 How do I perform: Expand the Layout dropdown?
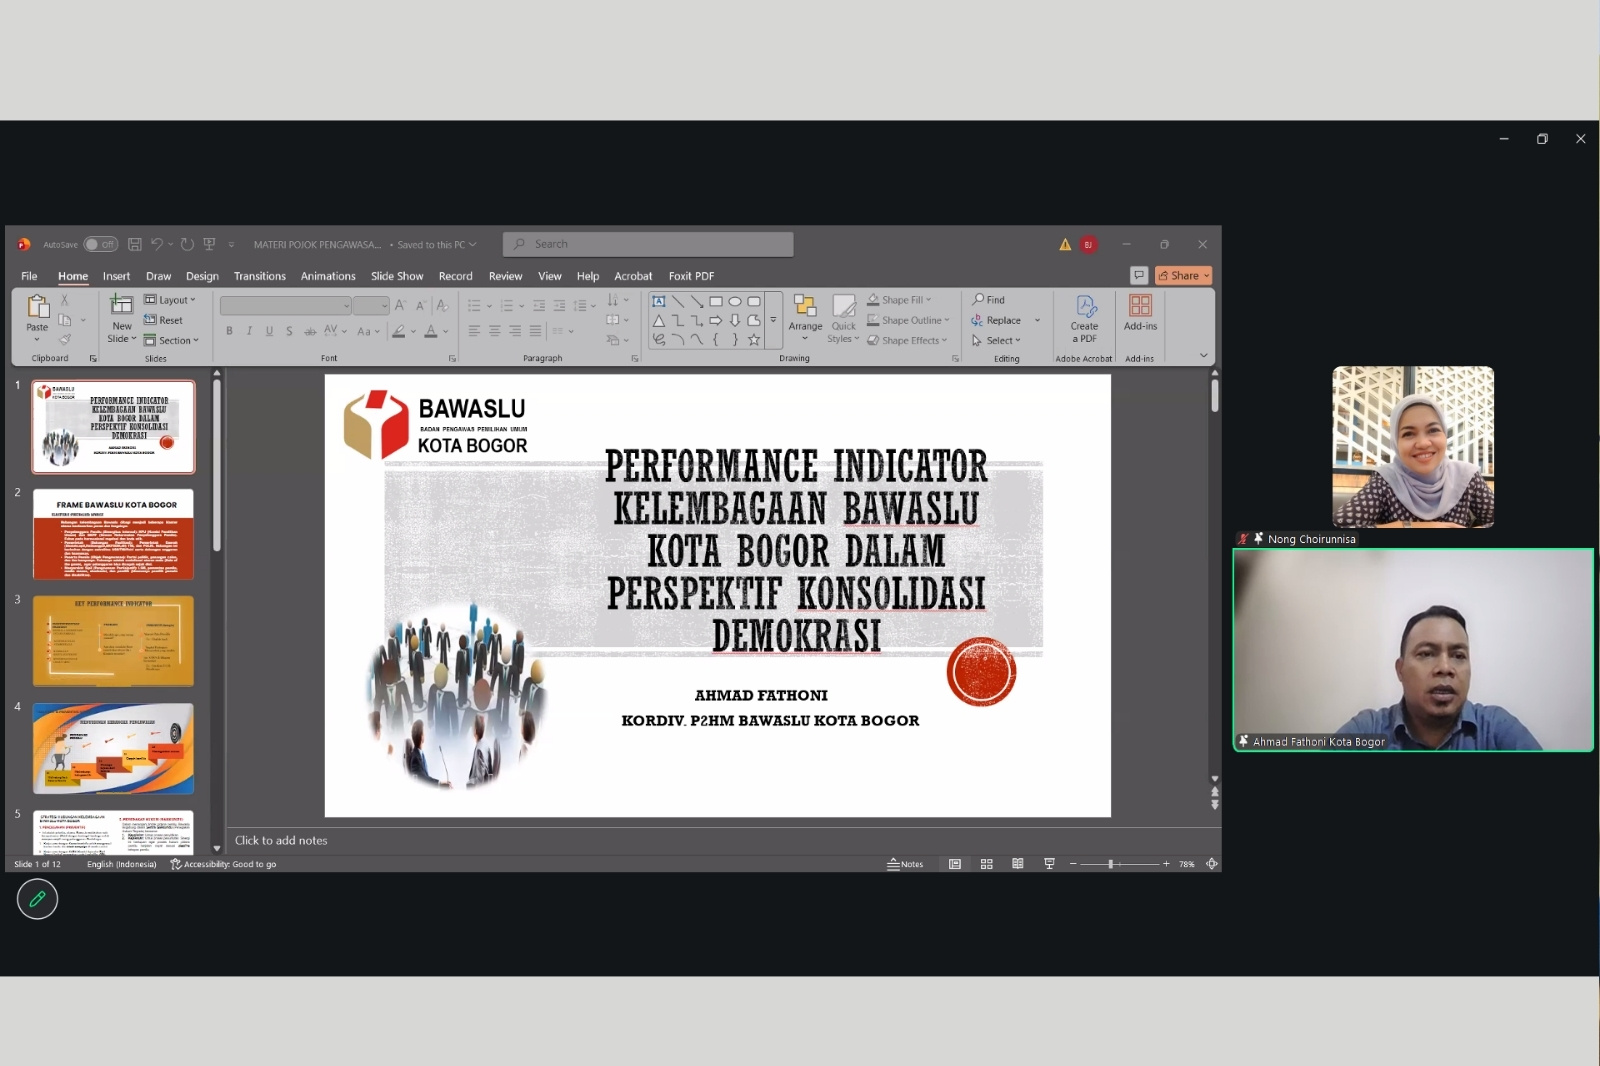tap(170, 300)
